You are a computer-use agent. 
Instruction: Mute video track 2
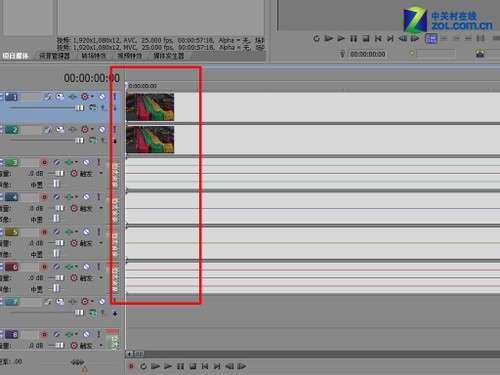coord(102,129)
